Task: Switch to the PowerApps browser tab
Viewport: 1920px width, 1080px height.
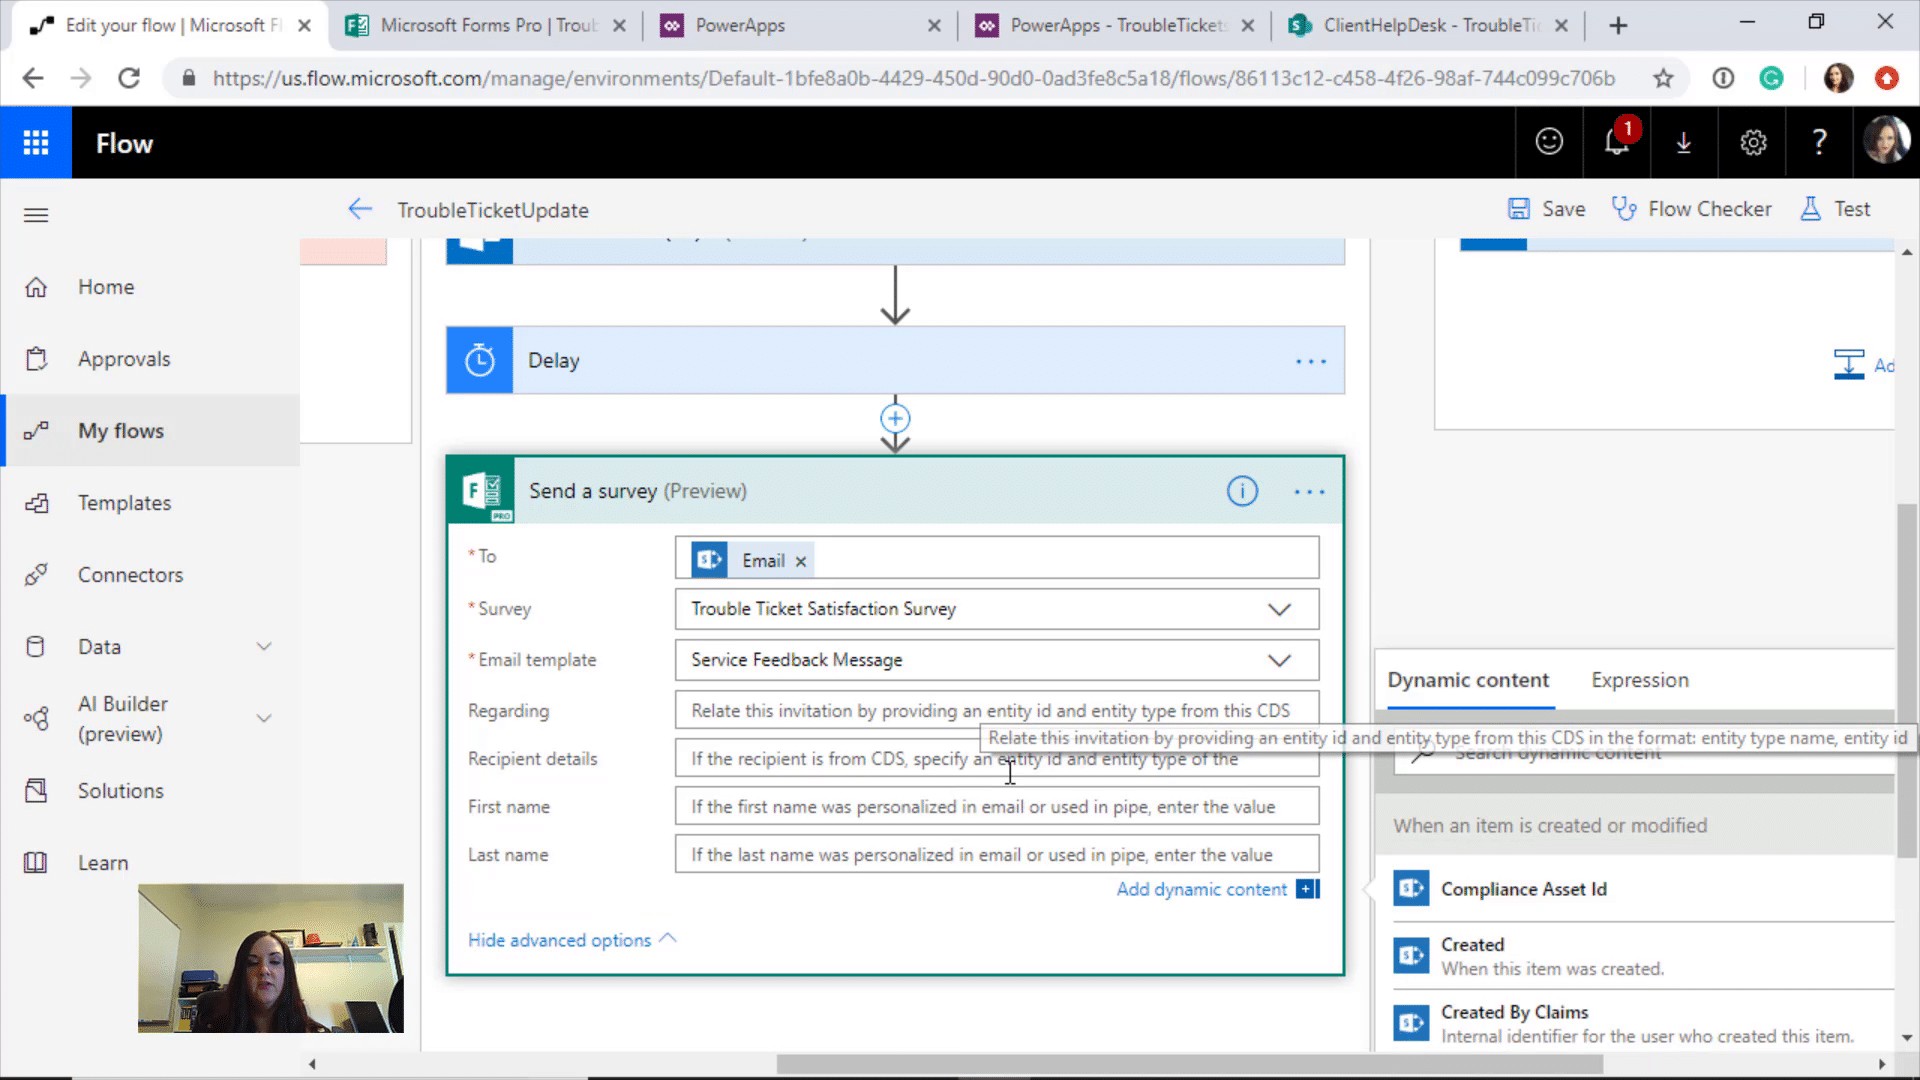Action: [x=800, y=25]
